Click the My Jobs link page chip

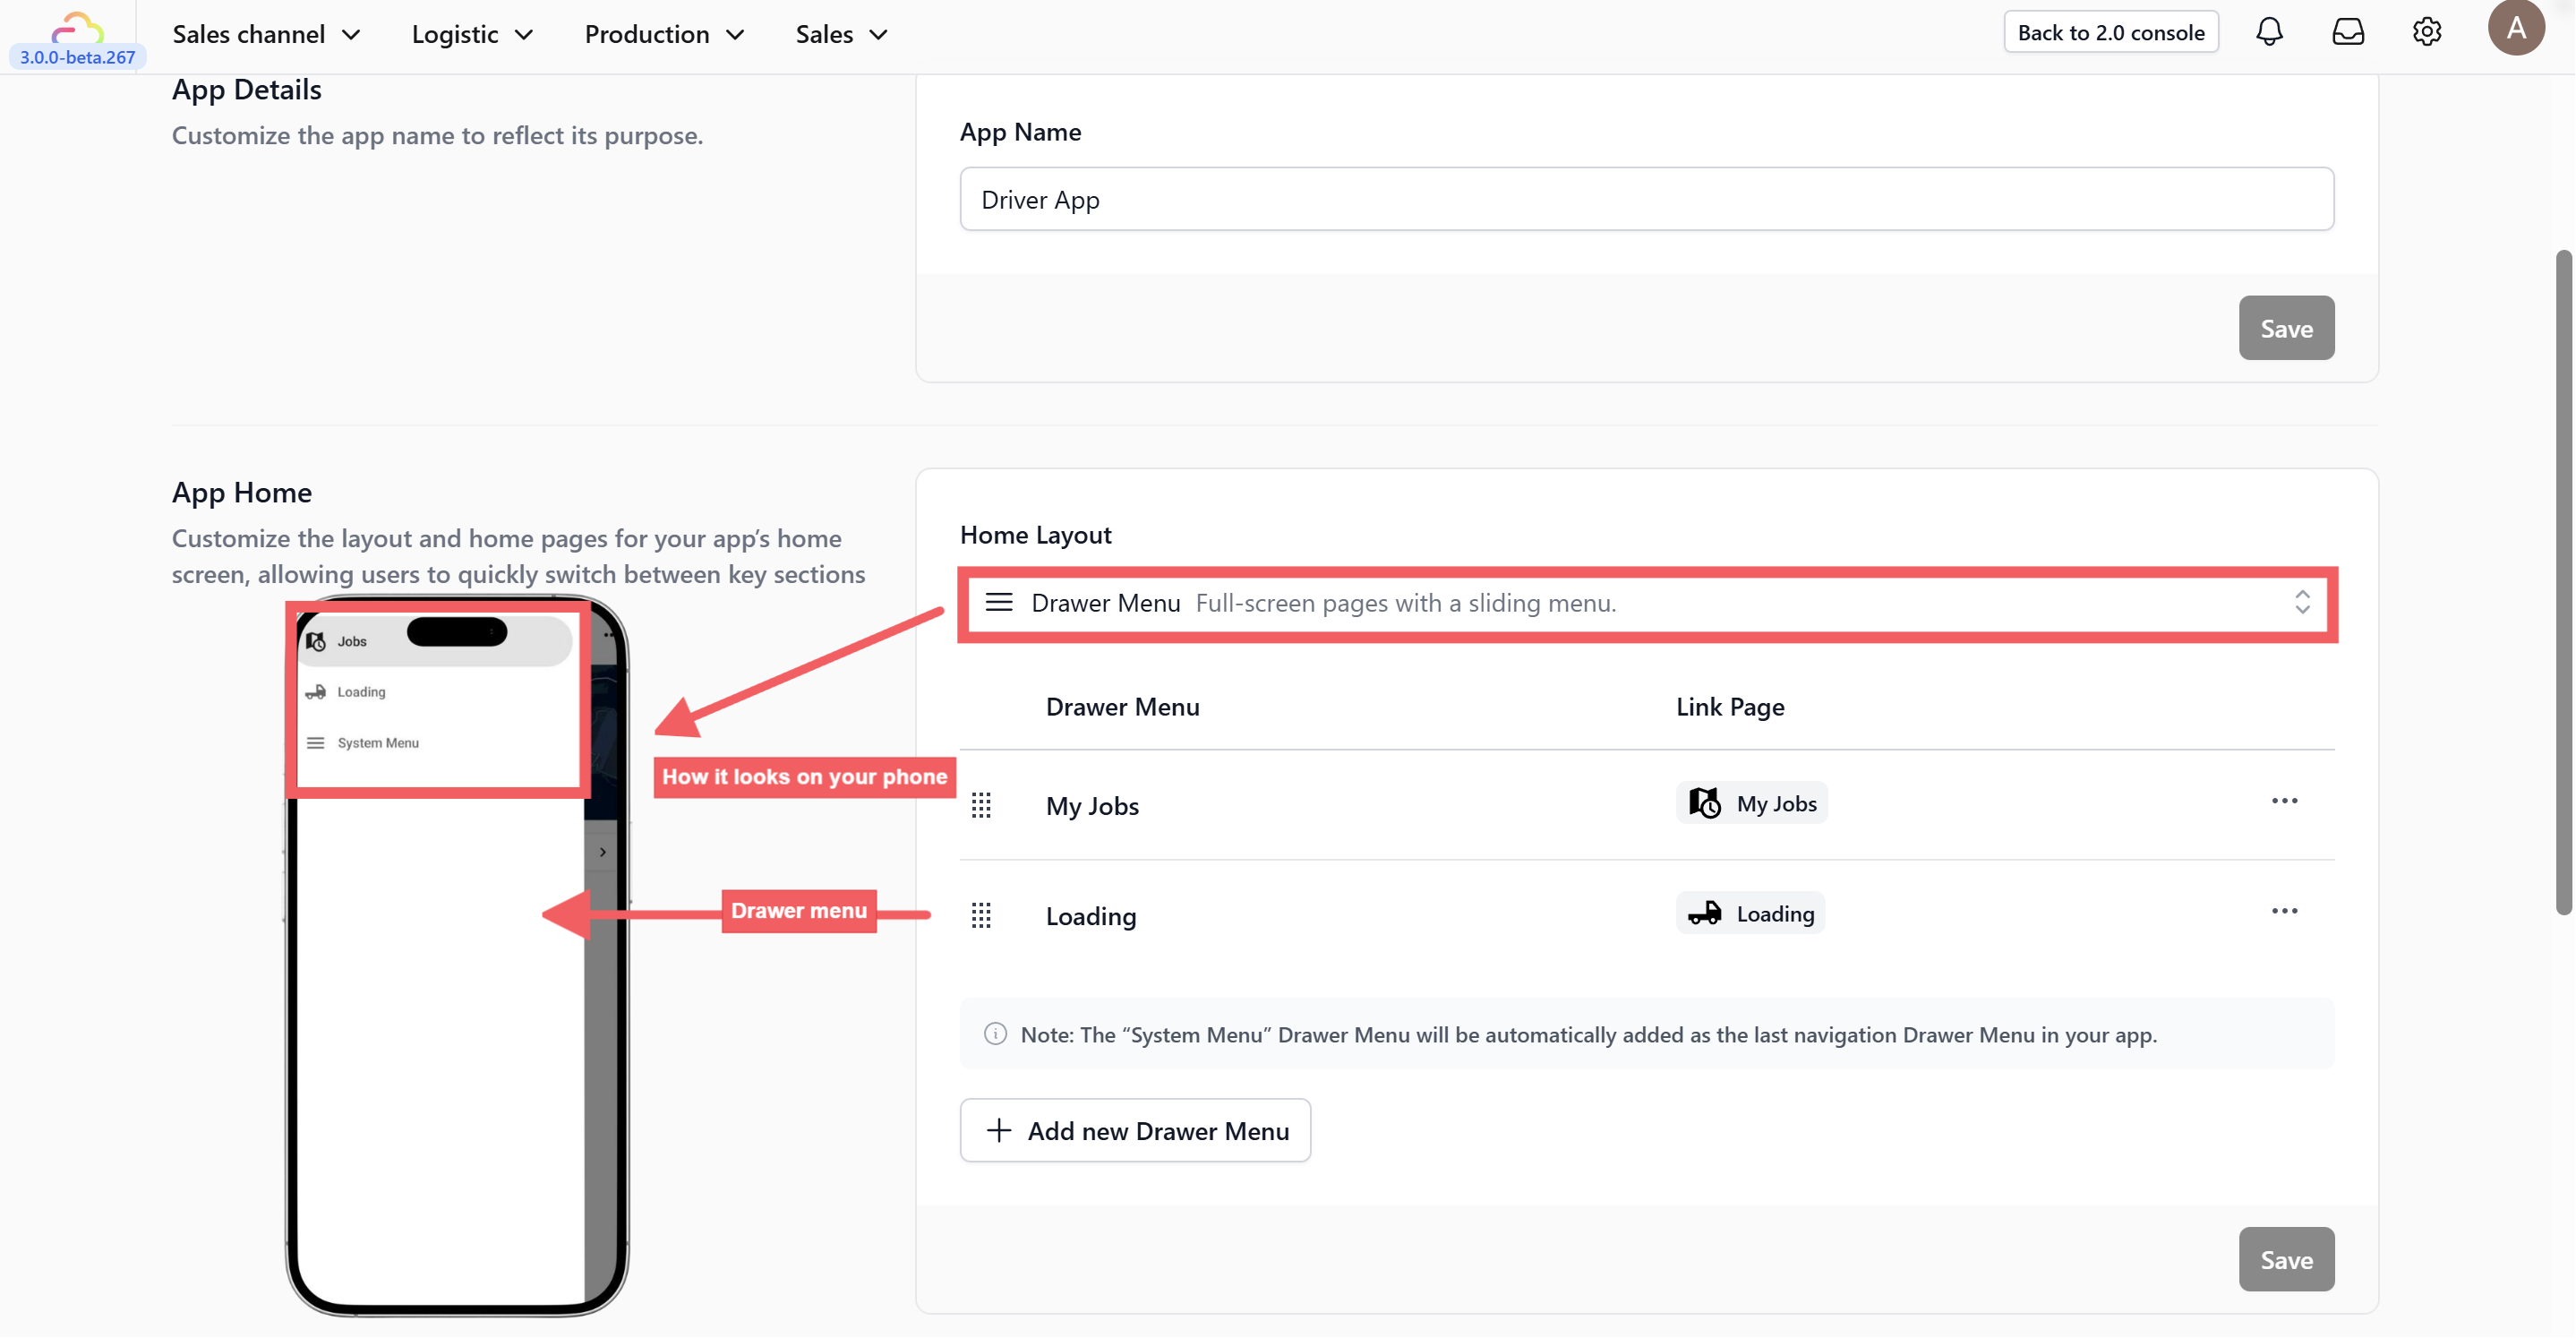1752,803
